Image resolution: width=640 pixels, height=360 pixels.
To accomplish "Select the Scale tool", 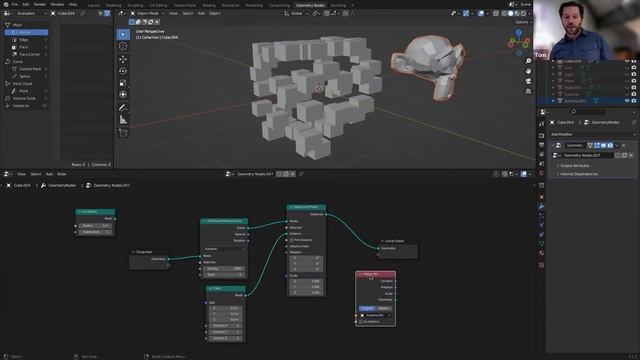I will click(x=123, y=83).
